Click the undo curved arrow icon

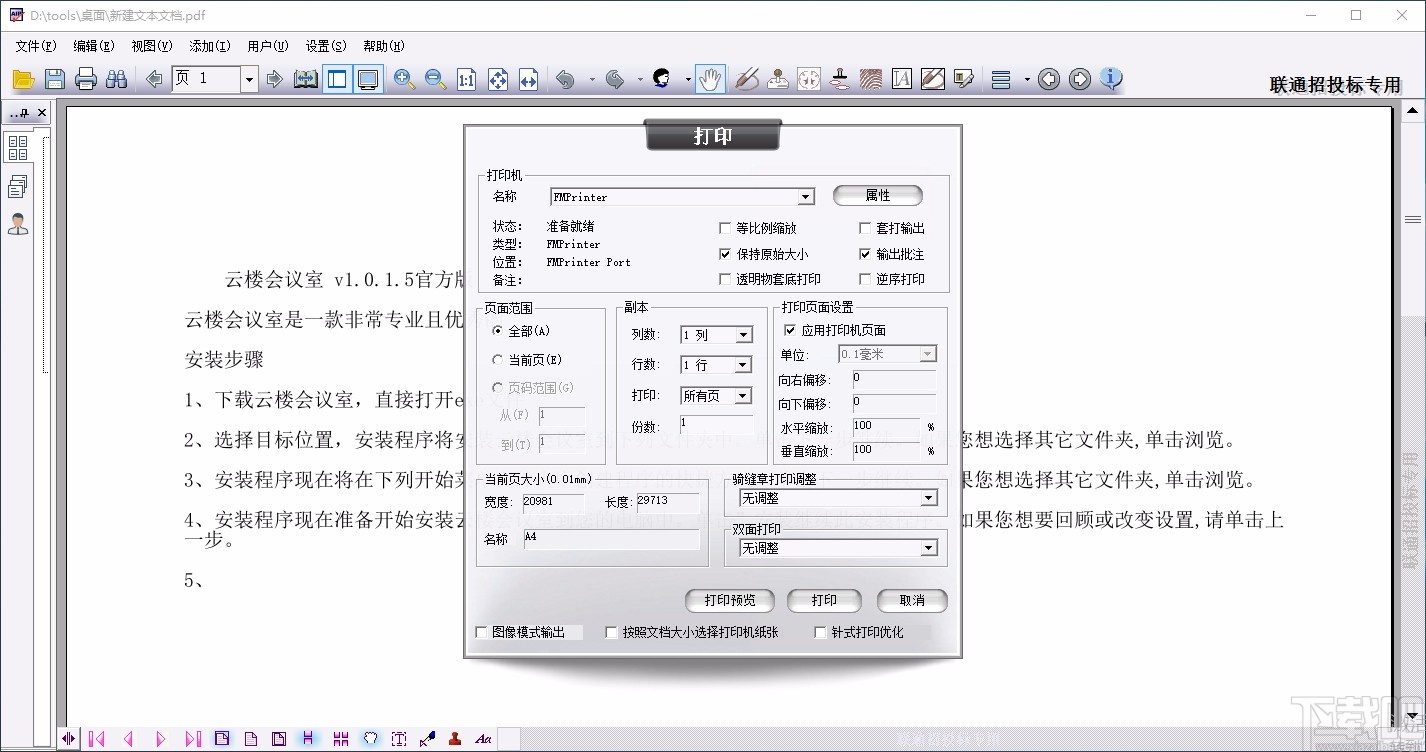[x=566, y=80]
